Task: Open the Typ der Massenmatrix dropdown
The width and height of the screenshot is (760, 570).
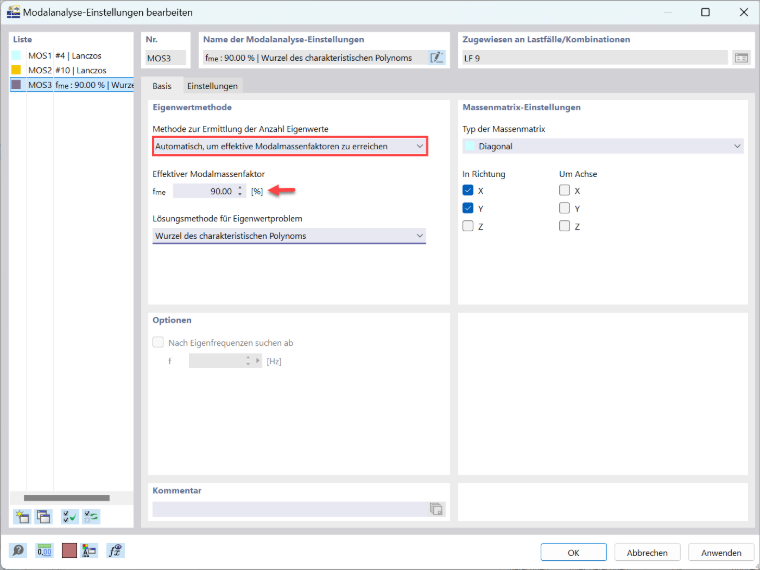Action: (603, 146)
